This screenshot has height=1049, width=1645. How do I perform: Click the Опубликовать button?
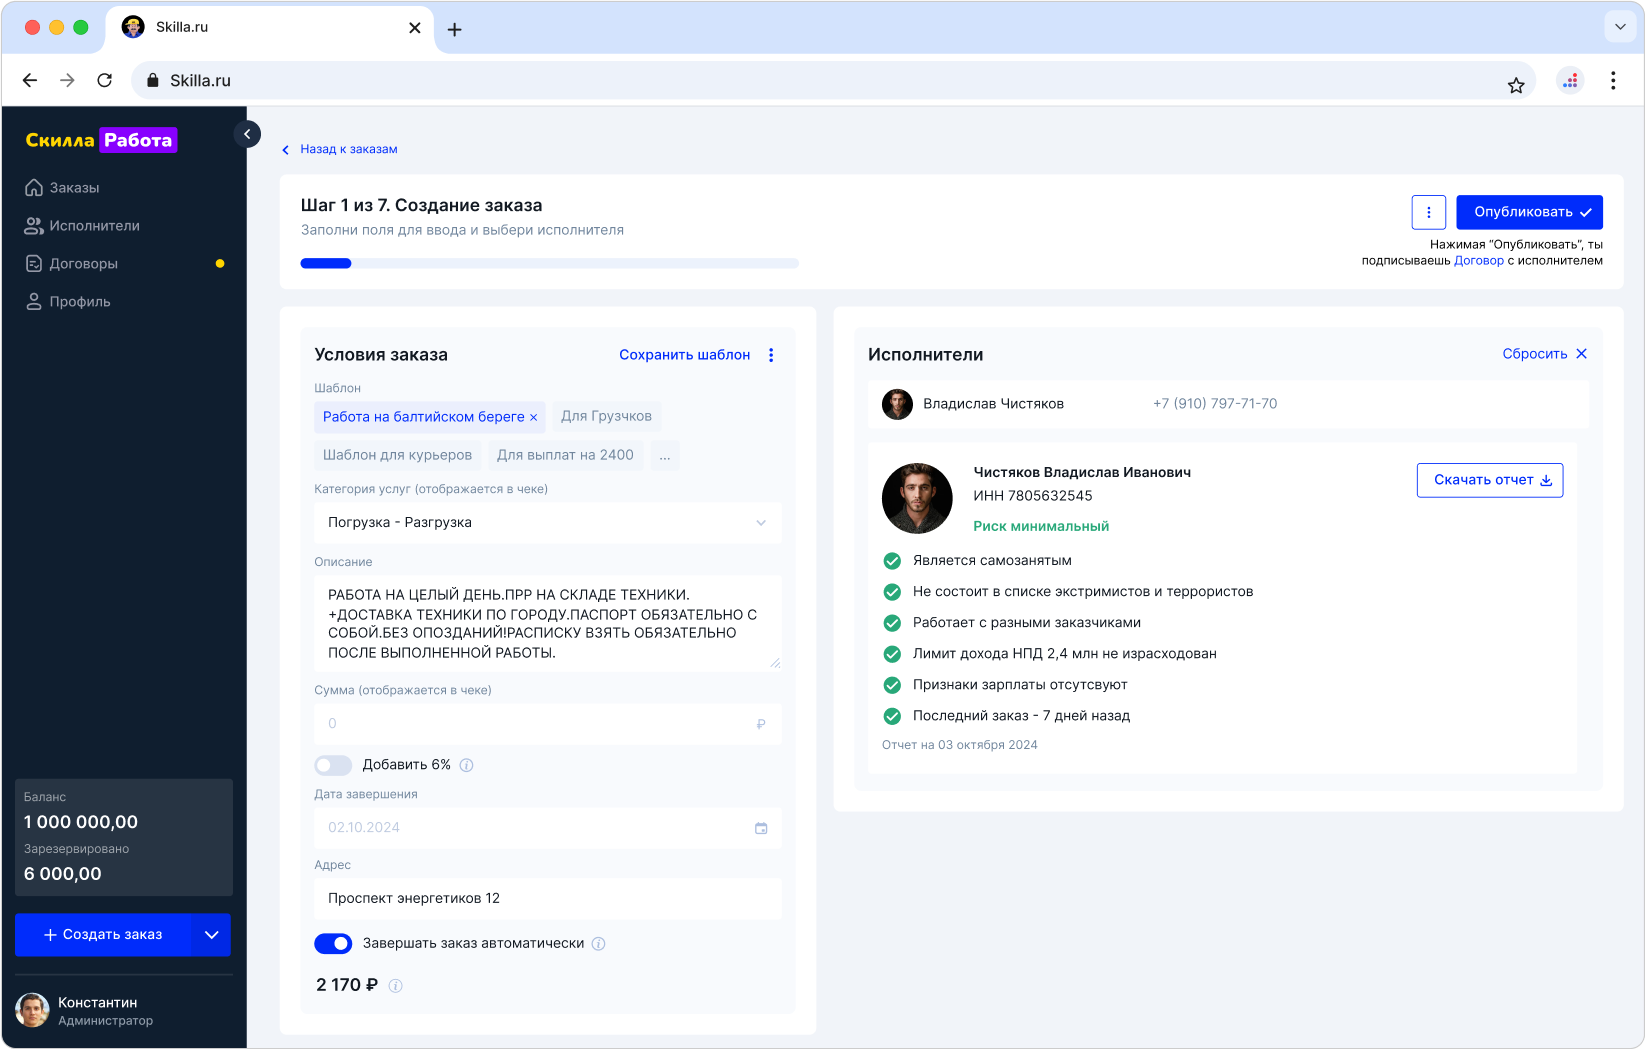click(1529, 212)
